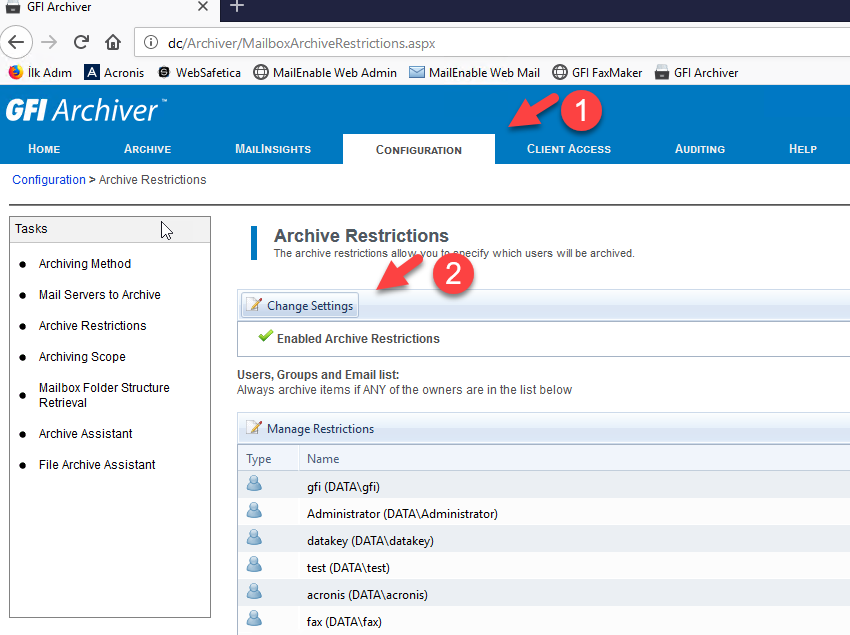Click the browser forward arrow
The image size is (850, 635).
[x=49, y=42]
